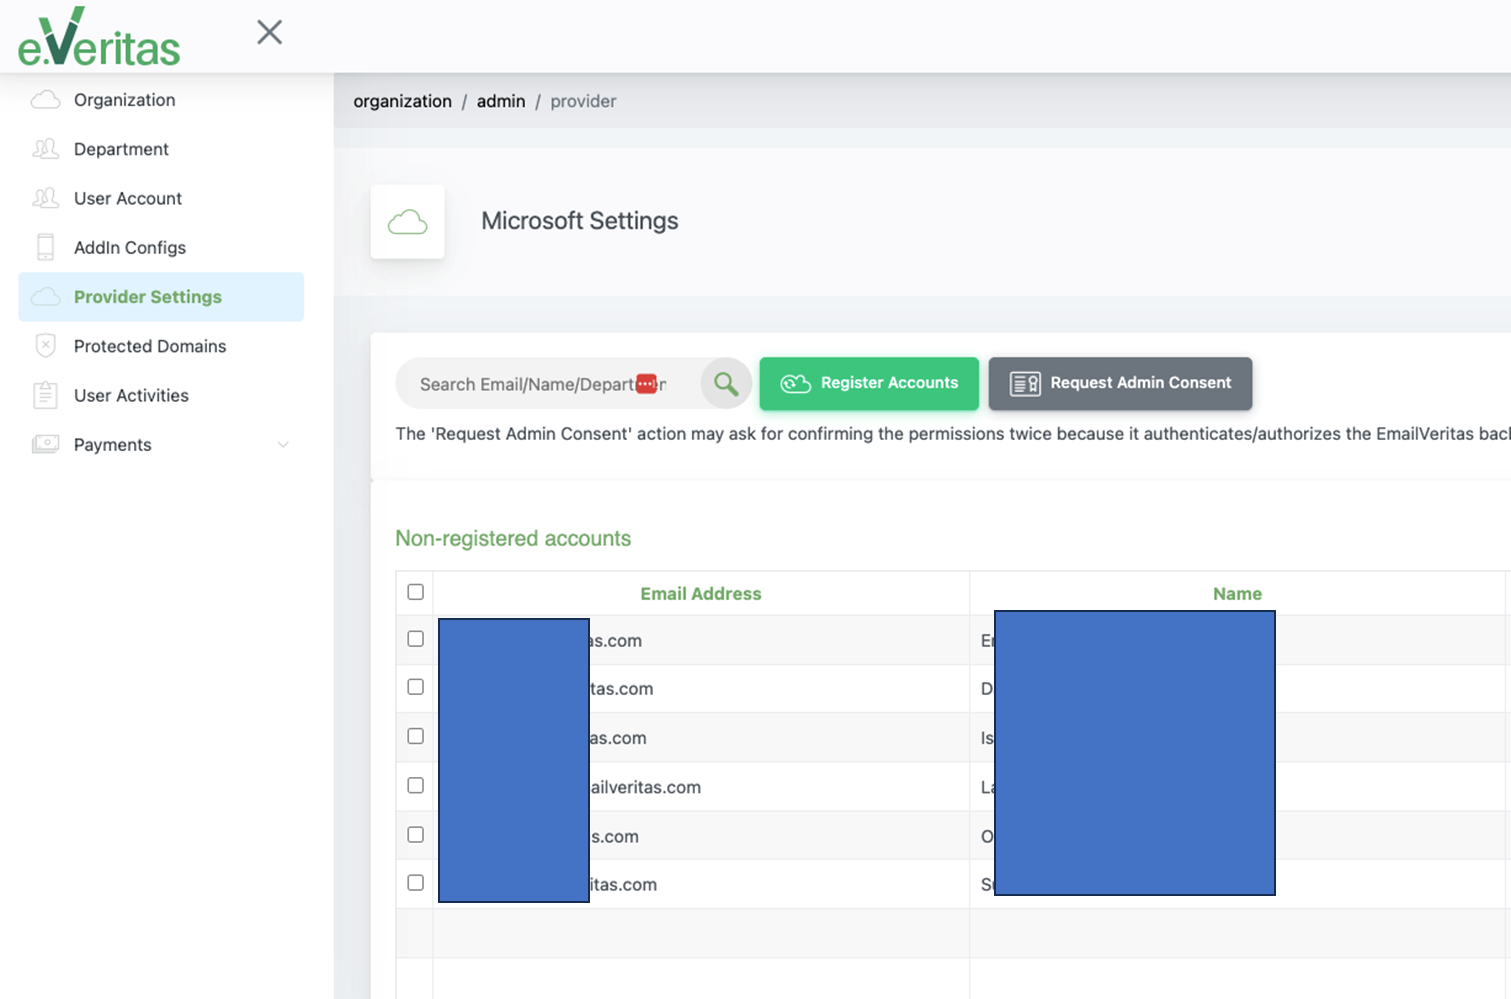Click the User Account people icon
The image size is (1511, 999).
coord(45,198)
